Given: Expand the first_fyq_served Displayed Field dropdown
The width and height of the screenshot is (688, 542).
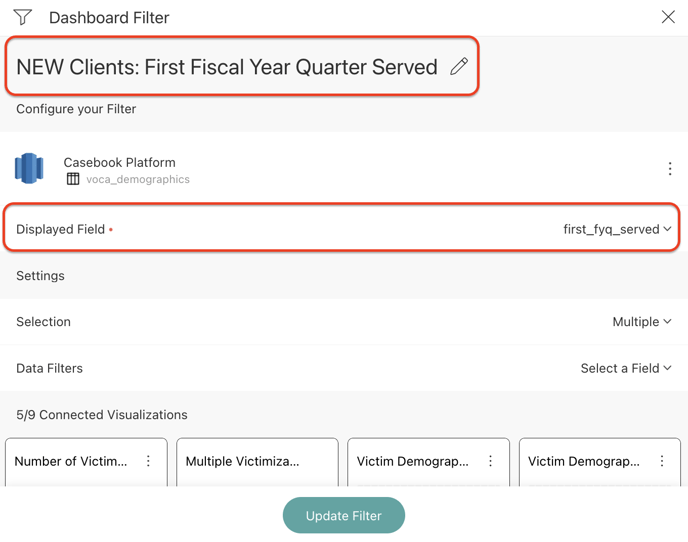Looking at the screenshot, I should [617, 229].
